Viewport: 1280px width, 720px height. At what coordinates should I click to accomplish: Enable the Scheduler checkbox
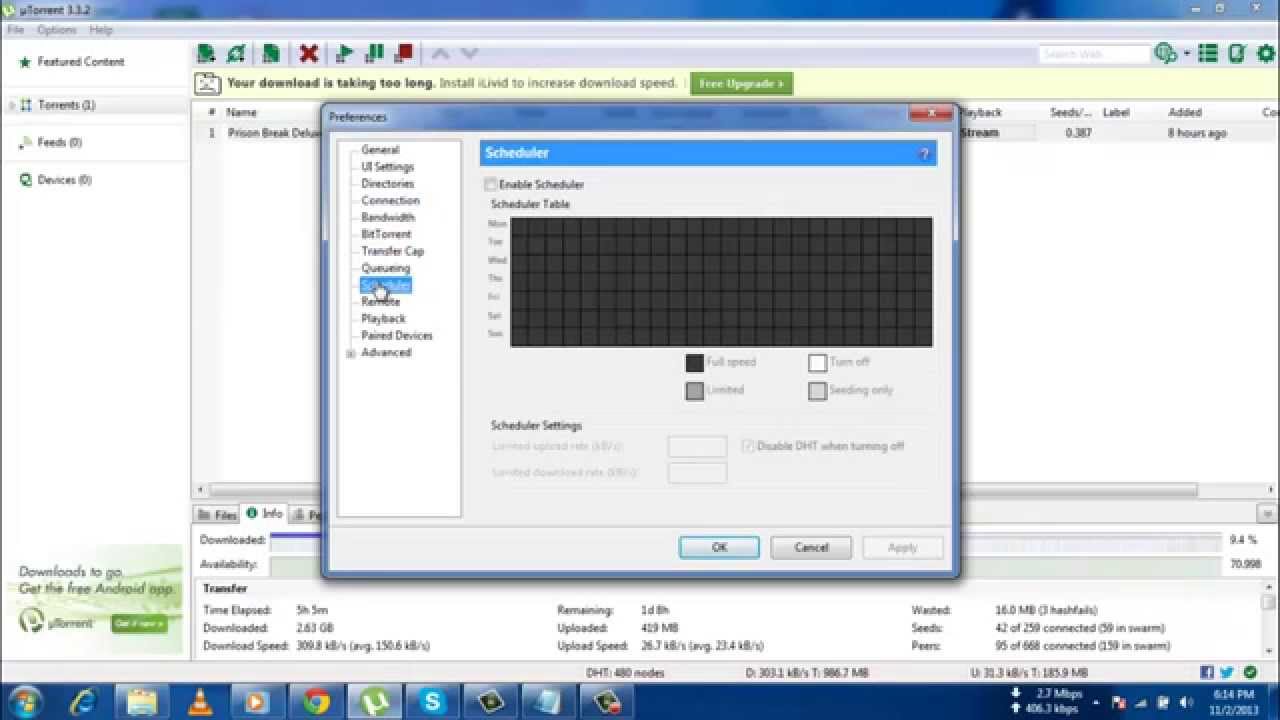490,184
